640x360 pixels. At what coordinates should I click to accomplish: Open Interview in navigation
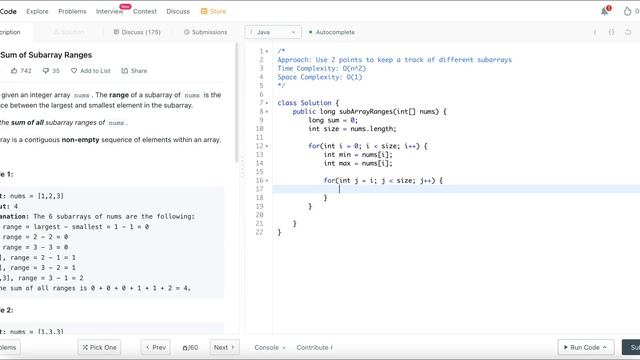(x=109, y=11)
